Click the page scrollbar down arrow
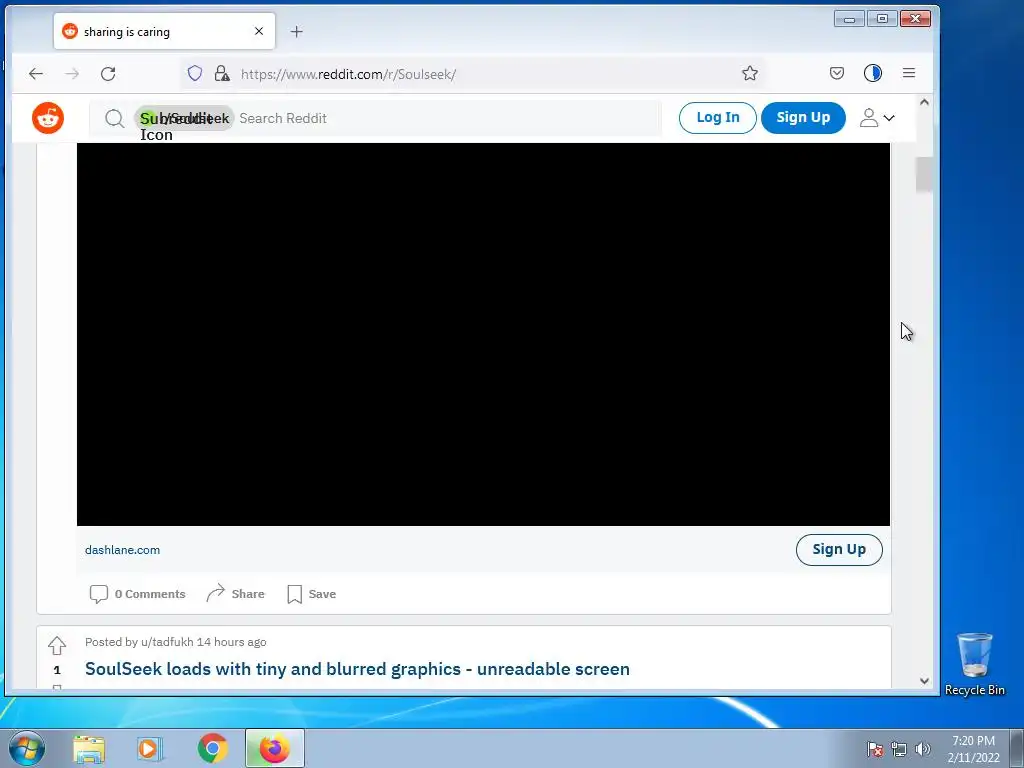Viewport: 1024px width, 768px height. [924, 680]
